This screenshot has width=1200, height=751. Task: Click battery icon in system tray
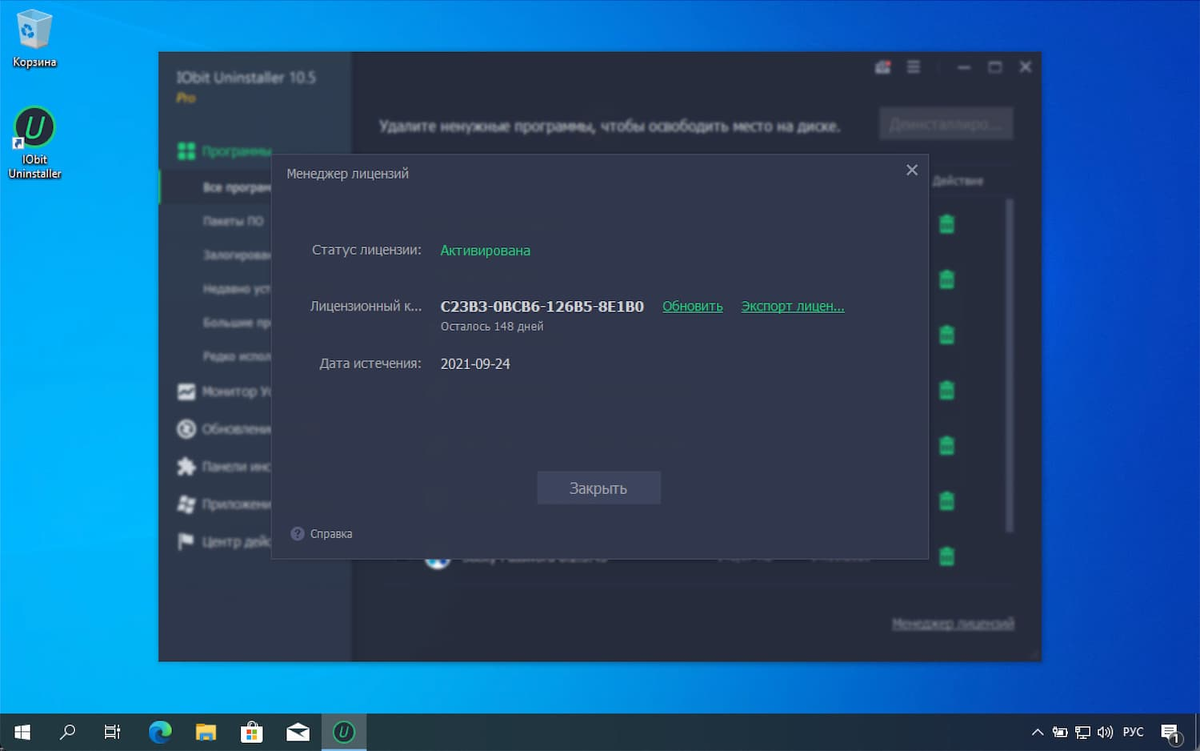[1059, 732]
